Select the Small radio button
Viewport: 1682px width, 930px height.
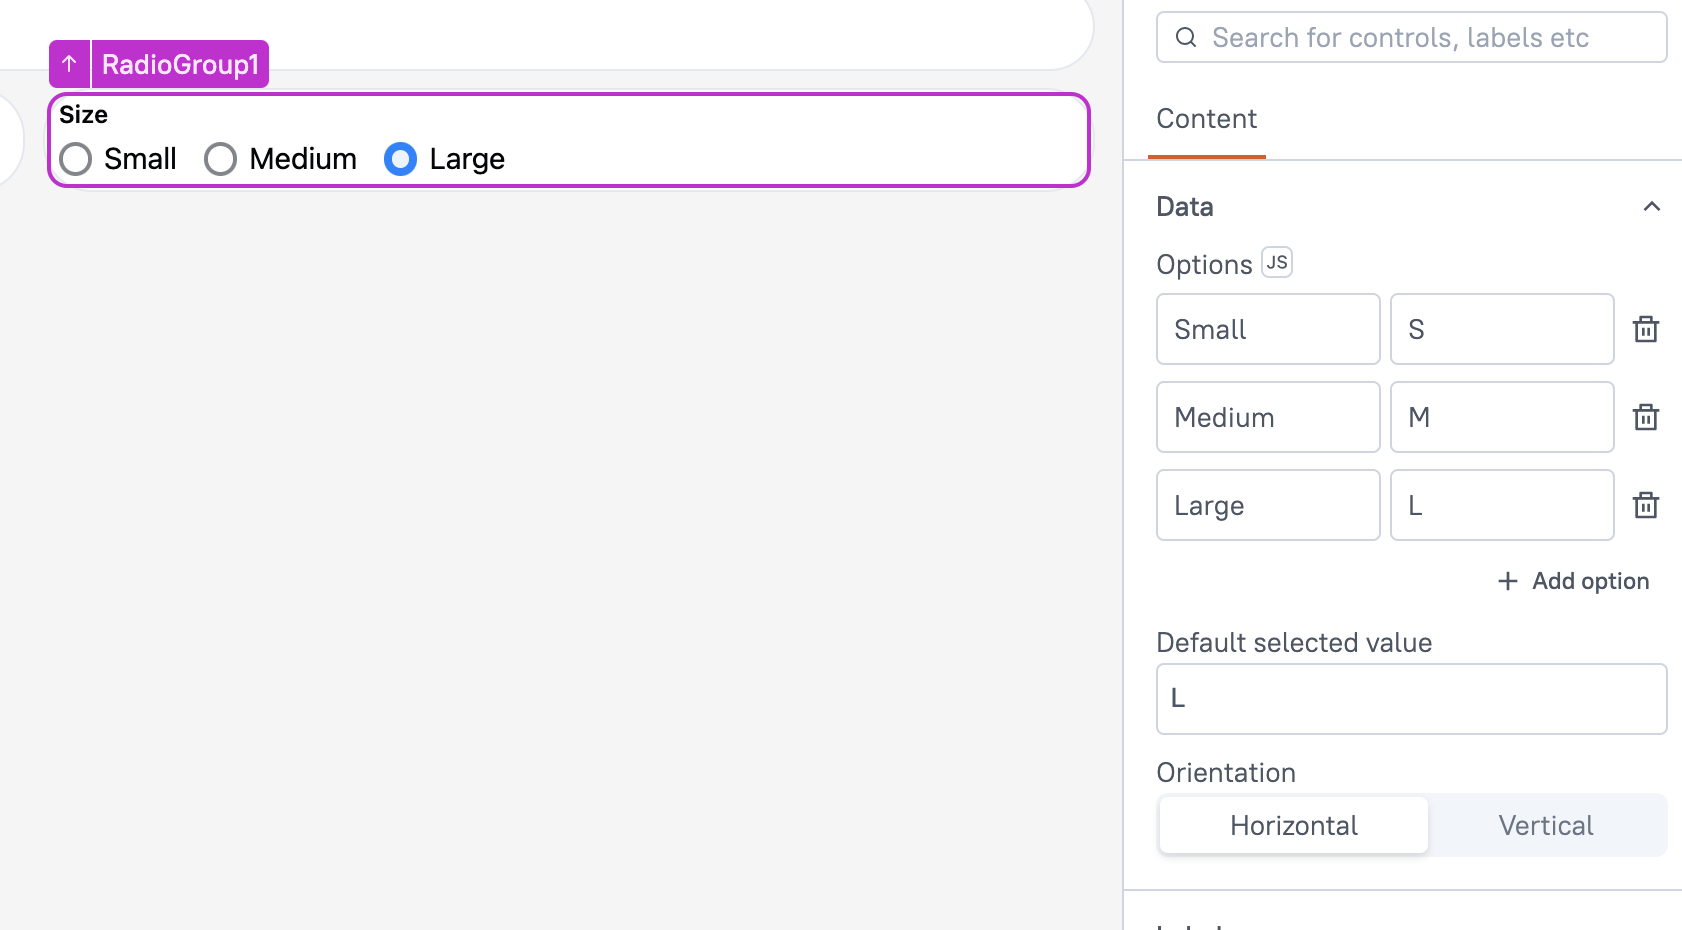point(76,159)
